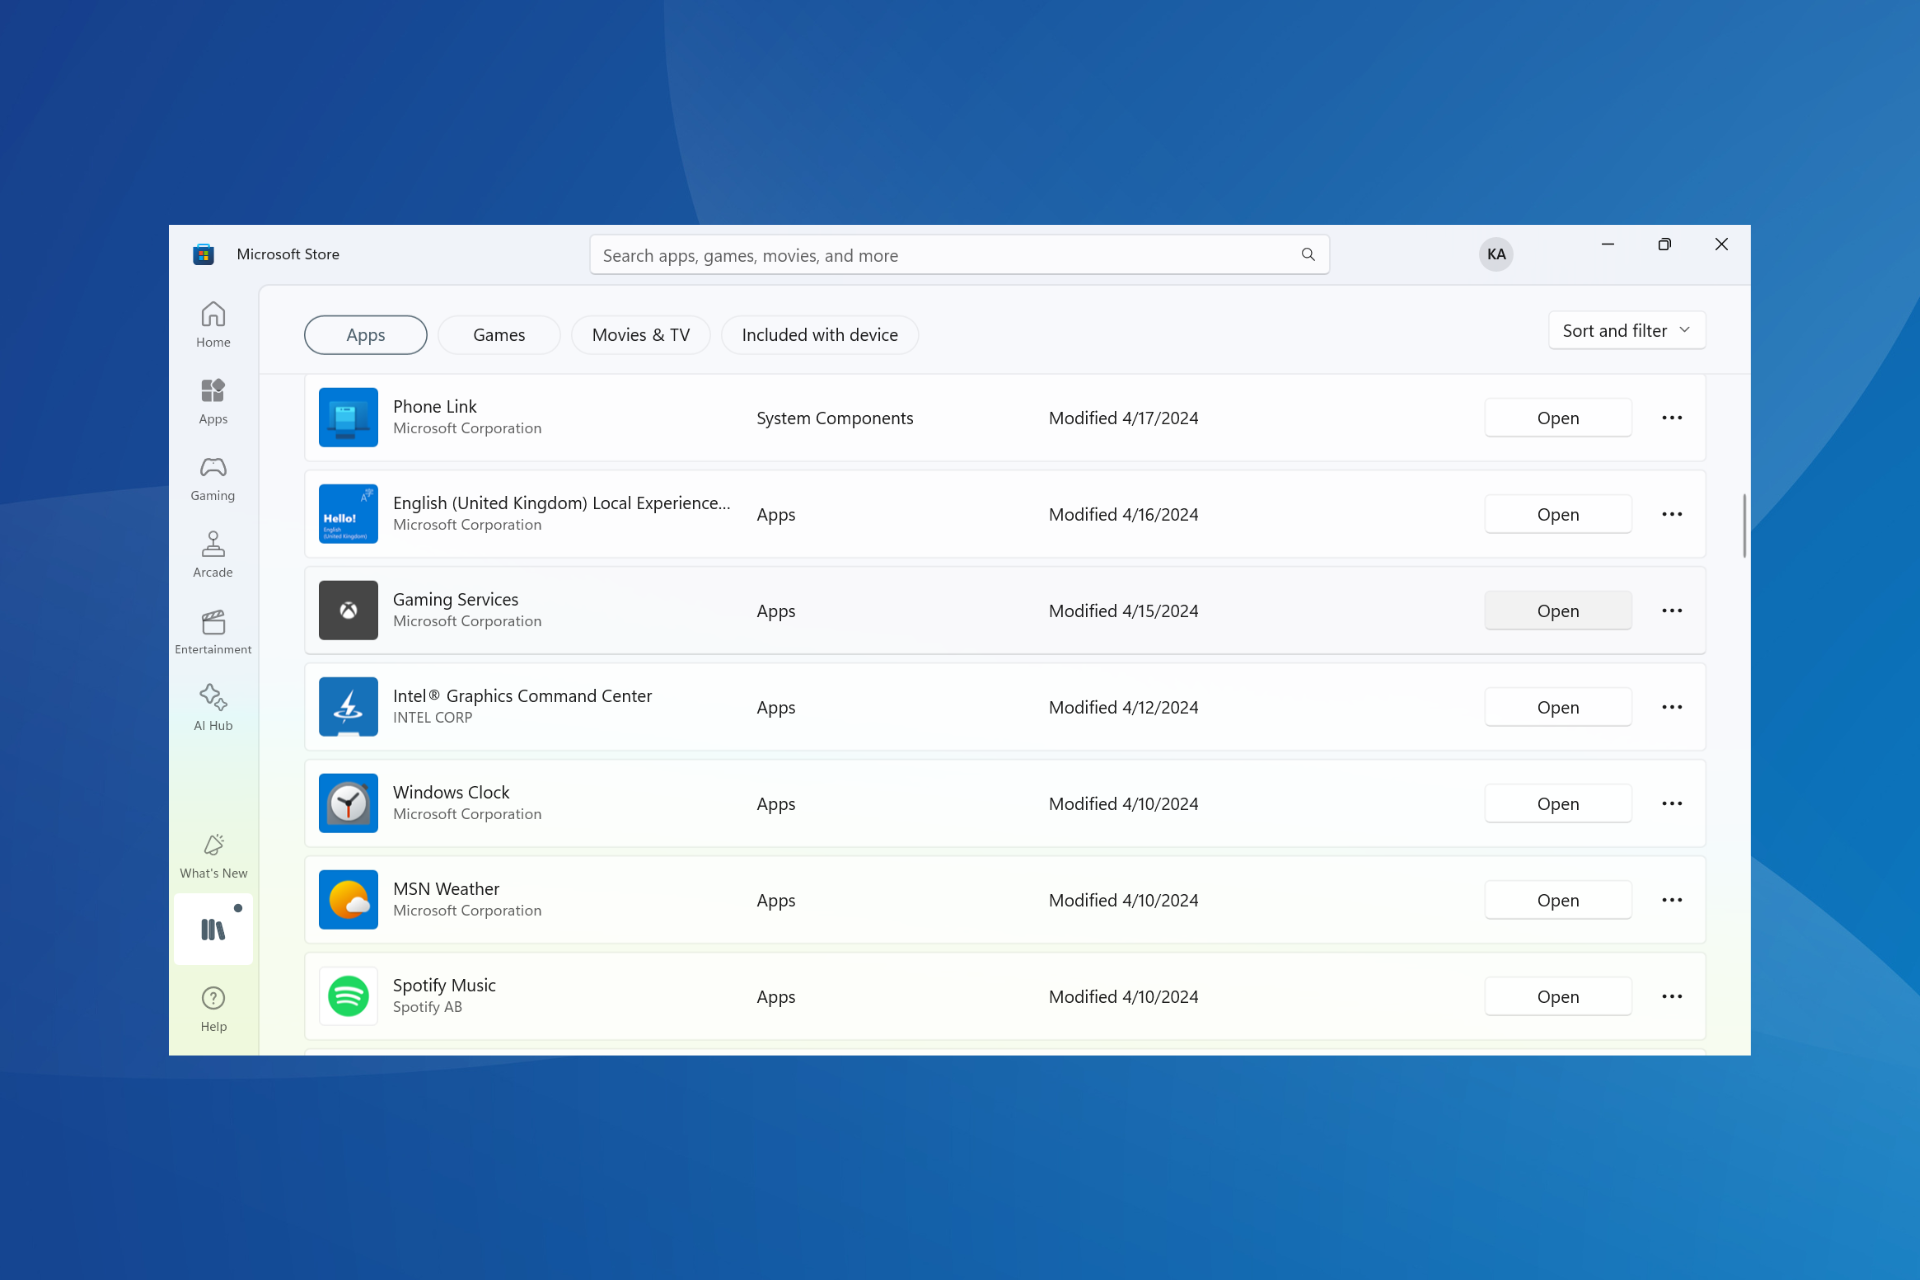Click the KA account profile avatar
The height and width of the screenshot is (1280, 1920).
point(1495,254)
